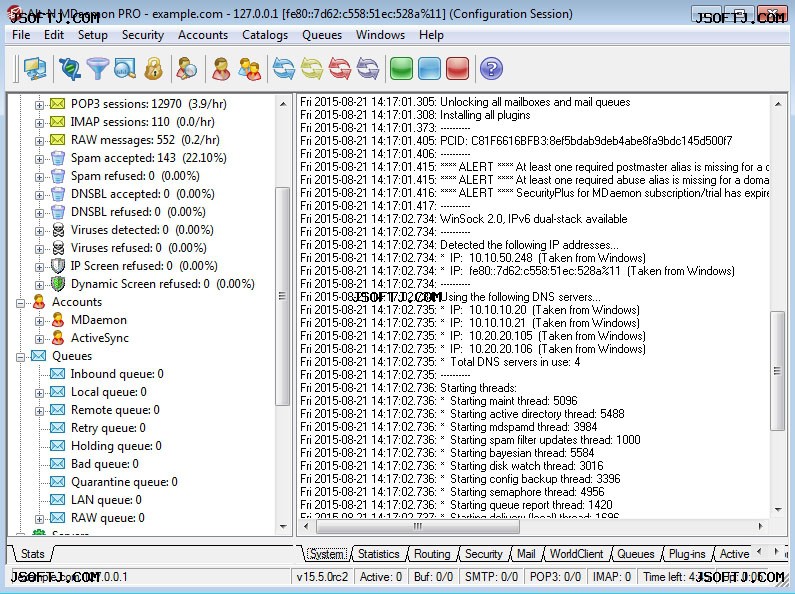Click the yellow circular arrows icon
Screen dimensions: 795x594
tap(312, 69)
